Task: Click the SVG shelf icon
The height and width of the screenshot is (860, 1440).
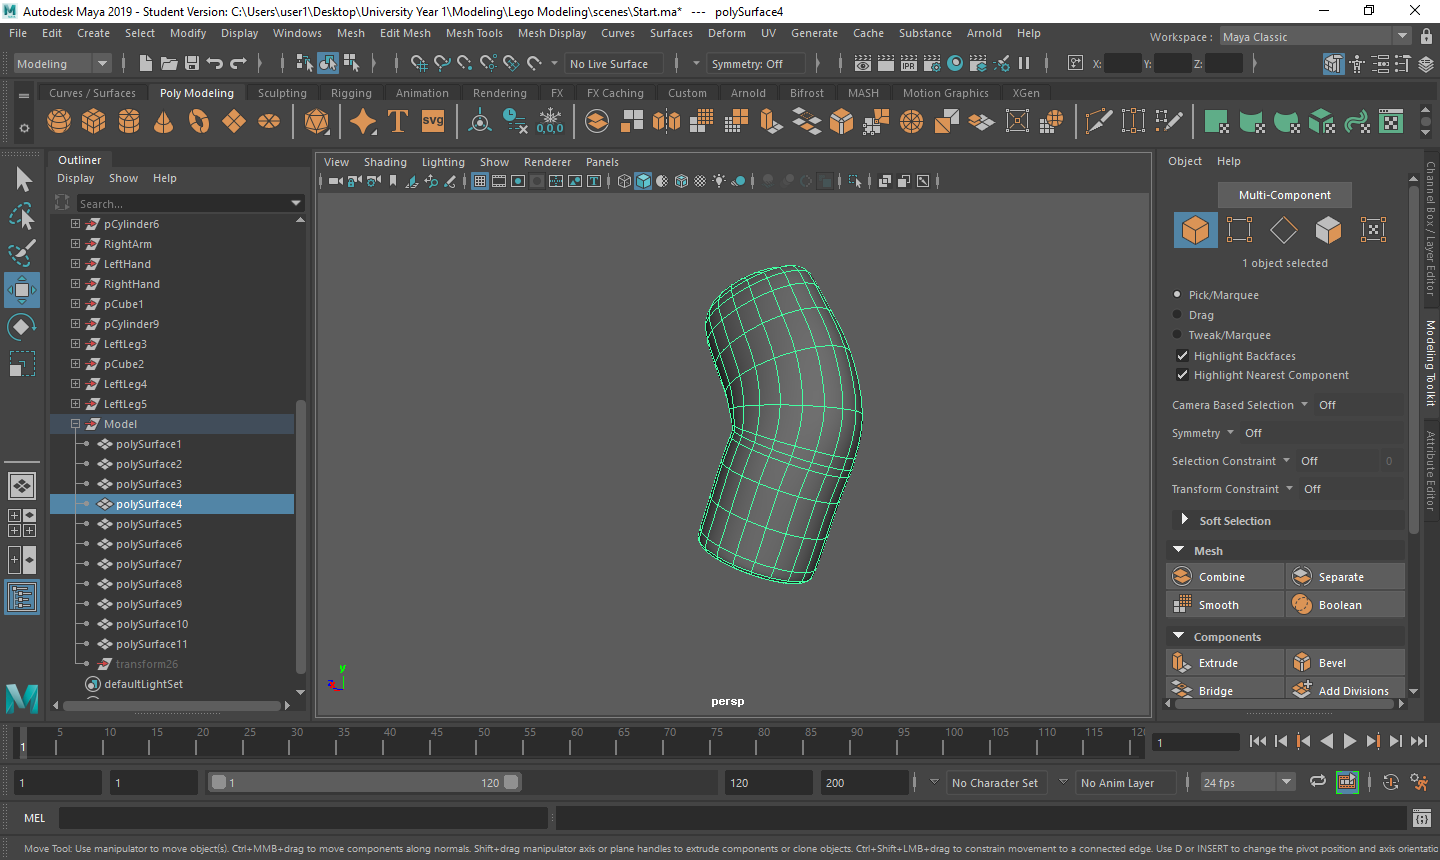Action: [432, 122]
